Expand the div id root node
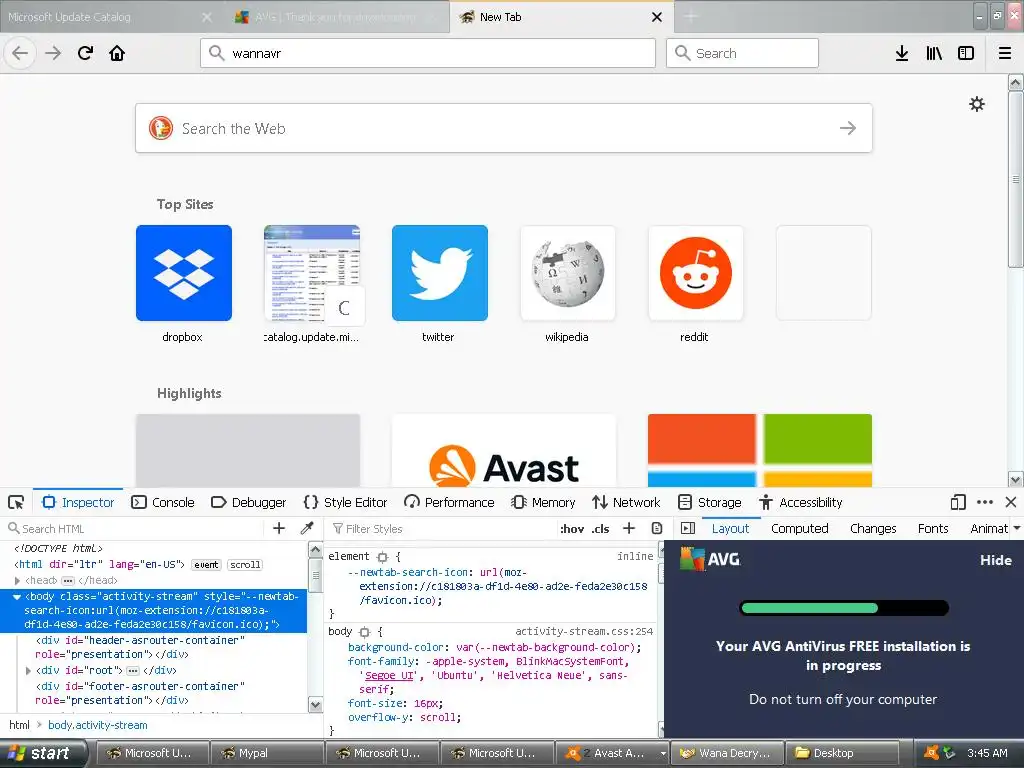 (28, 670)
